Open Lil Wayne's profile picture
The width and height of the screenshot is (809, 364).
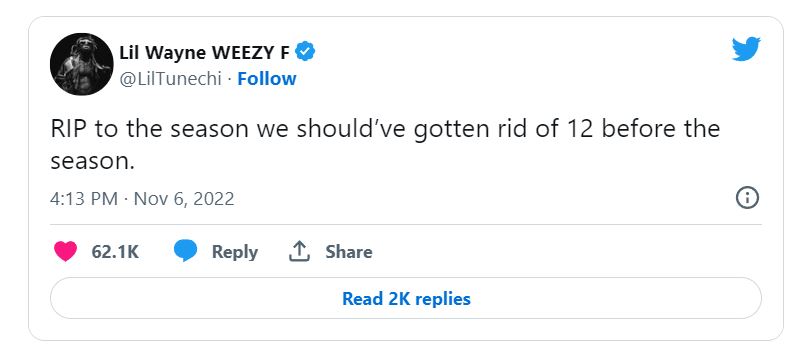(82, 64)
